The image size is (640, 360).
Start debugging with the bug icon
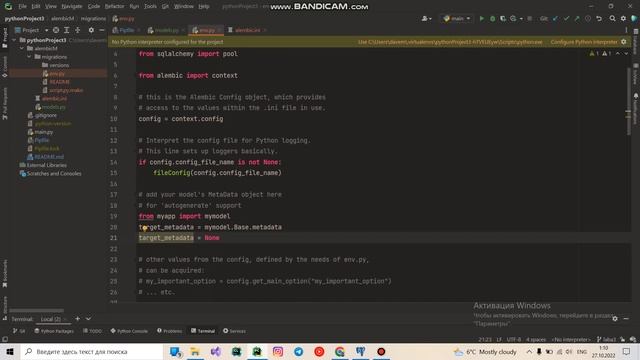(x=492, y=18)
